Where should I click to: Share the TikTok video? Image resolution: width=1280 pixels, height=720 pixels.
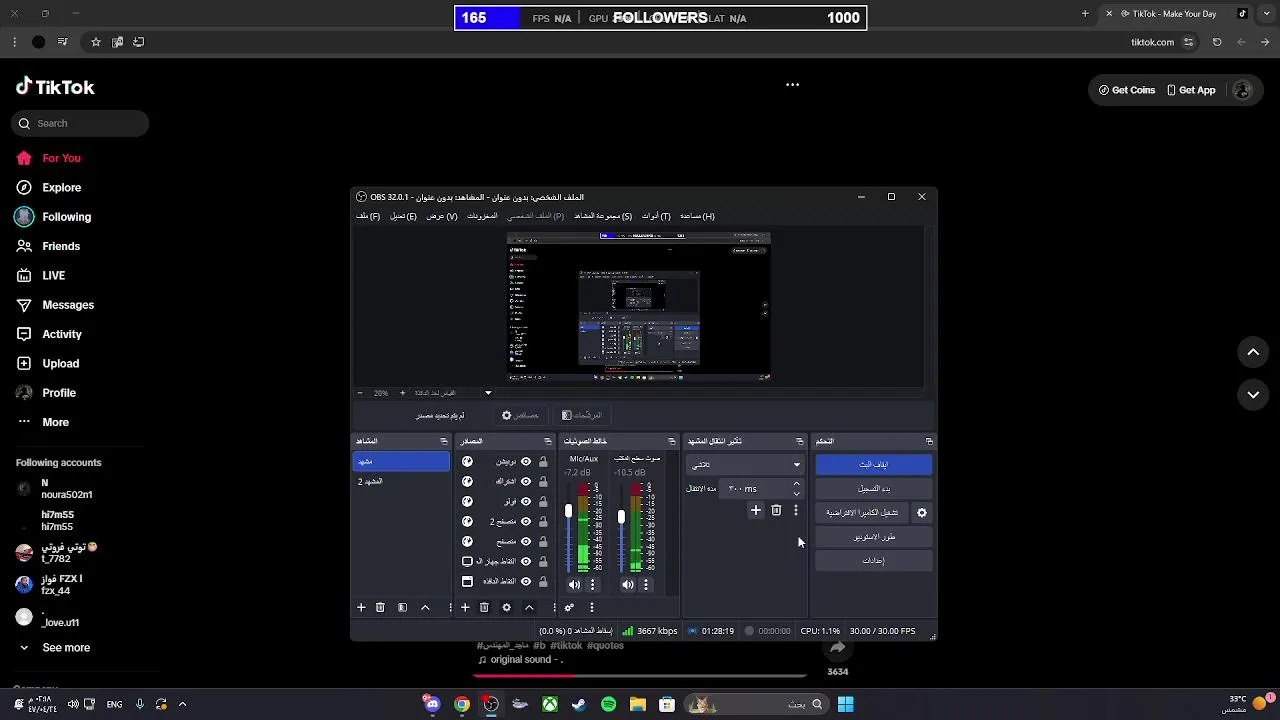[837, 648]
